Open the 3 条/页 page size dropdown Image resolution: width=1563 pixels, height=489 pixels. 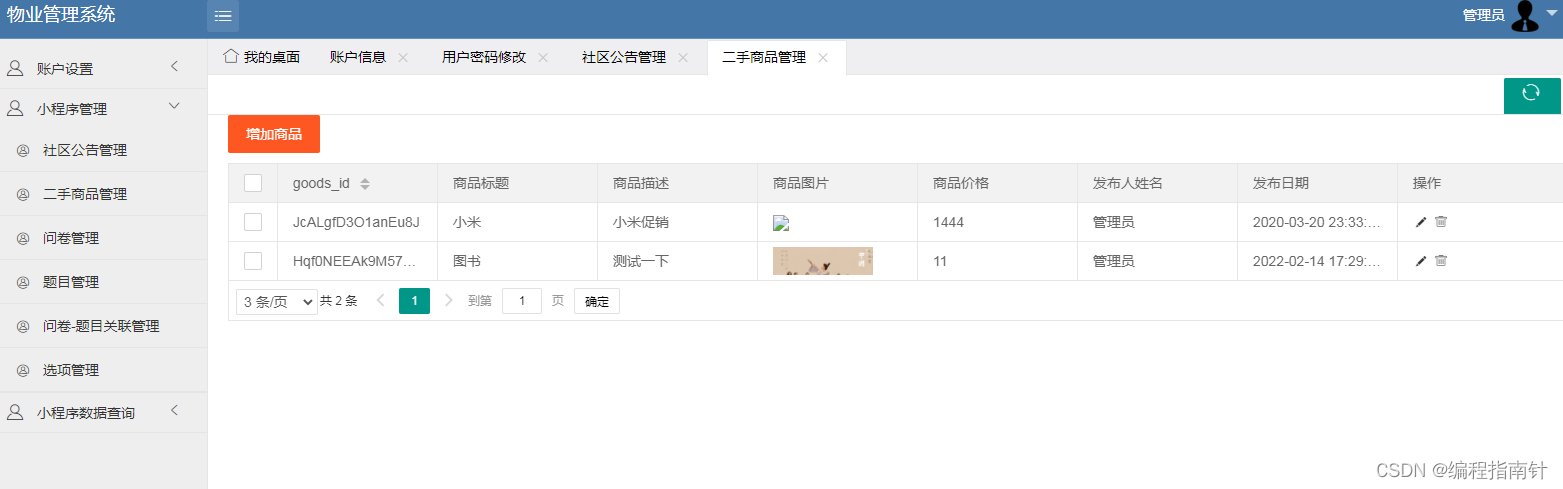[277, 301]
